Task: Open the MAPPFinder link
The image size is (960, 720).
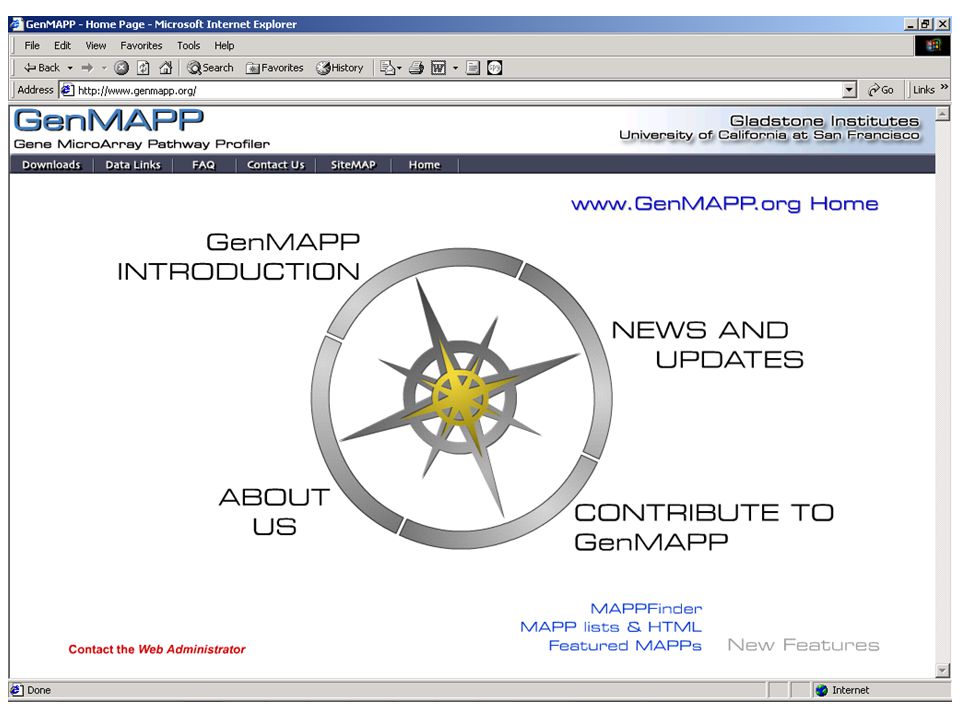Action: (646, 609)
